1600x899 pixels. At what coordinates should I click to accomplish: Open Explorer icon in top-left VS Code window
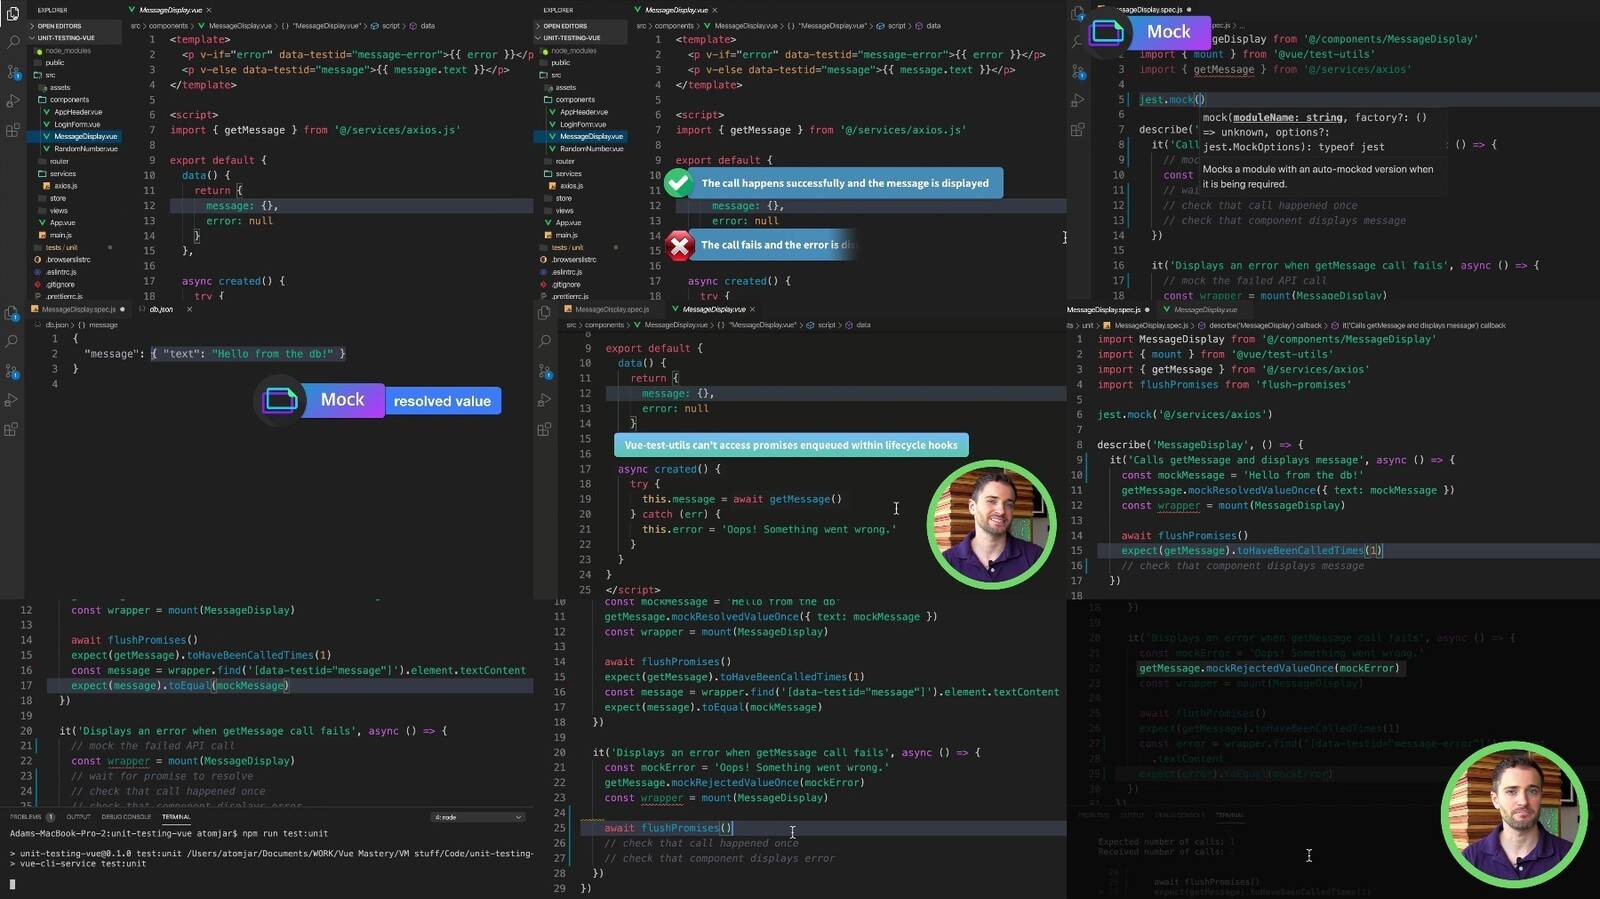pos(13,14)
